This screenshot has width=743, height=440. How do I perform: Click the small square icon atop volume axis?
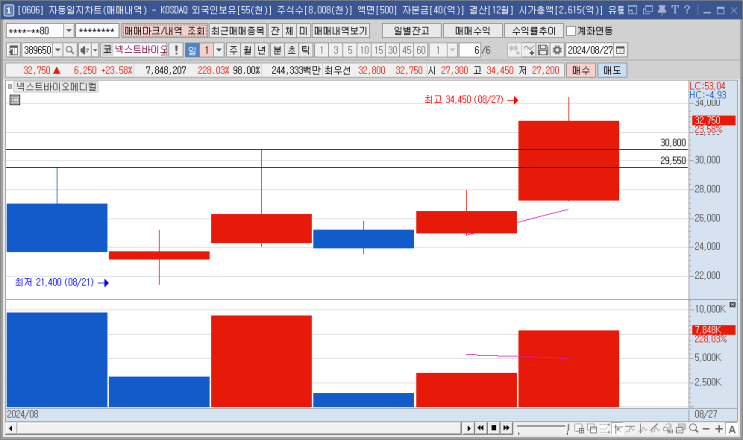click(732, 305)
